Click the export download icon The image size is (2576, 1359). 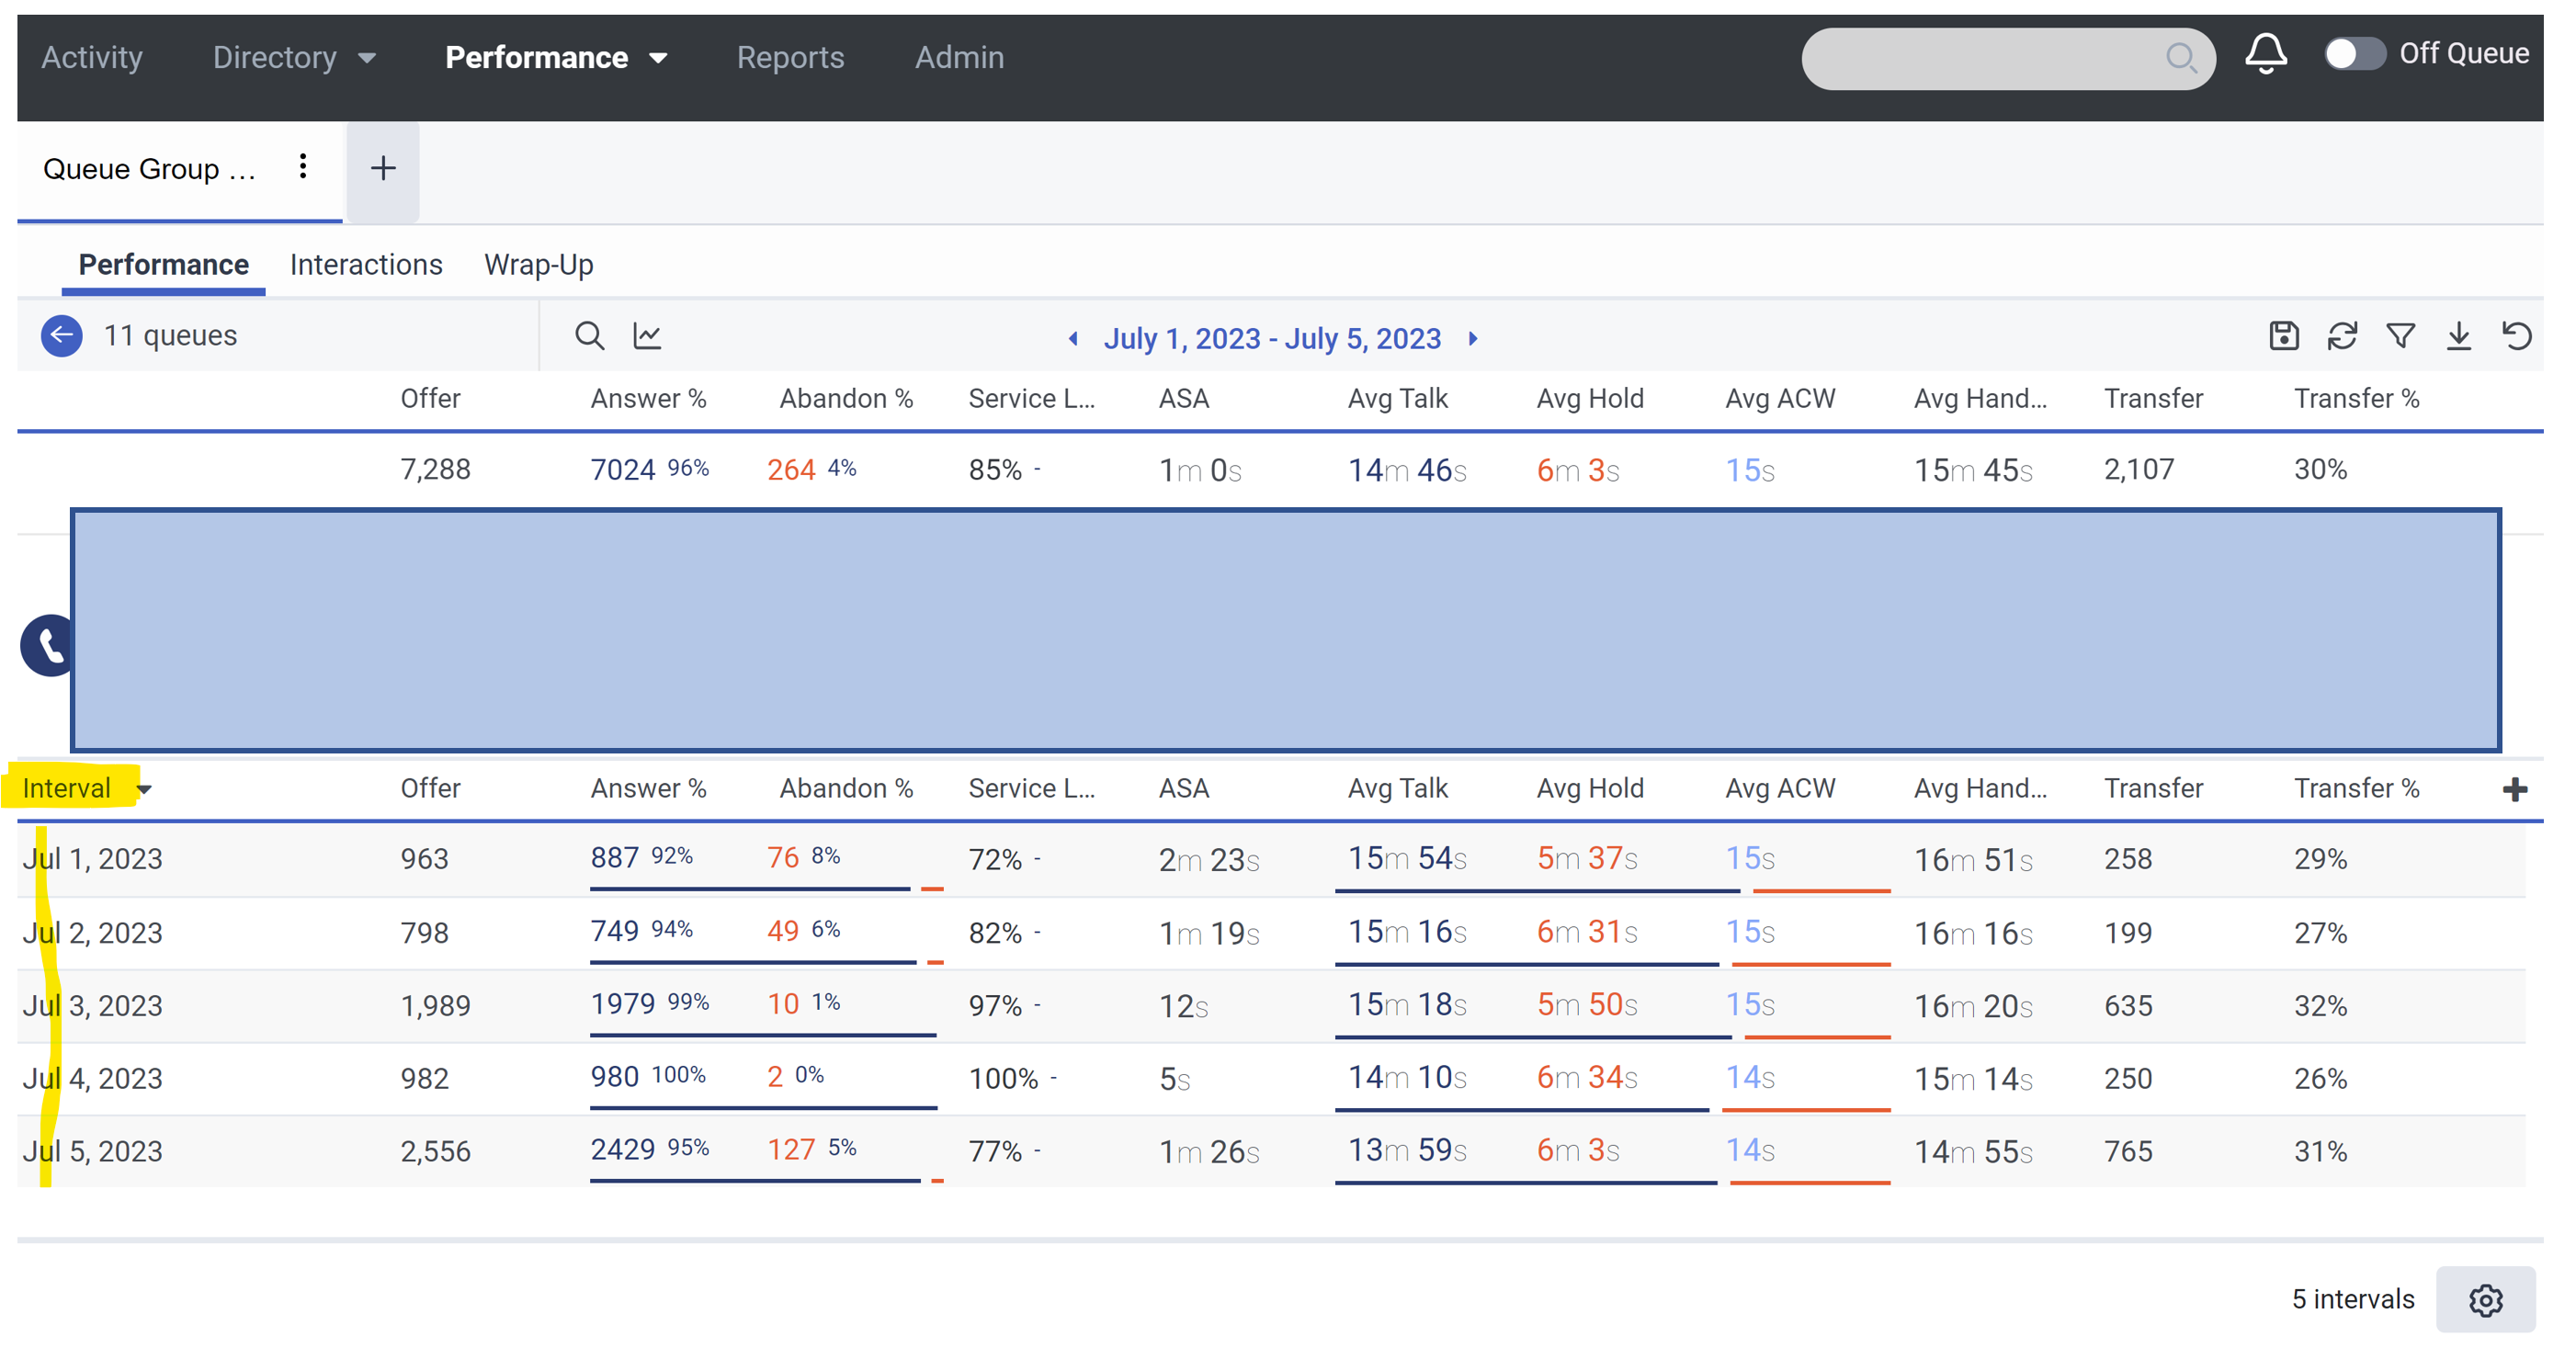coord(2458,336)
